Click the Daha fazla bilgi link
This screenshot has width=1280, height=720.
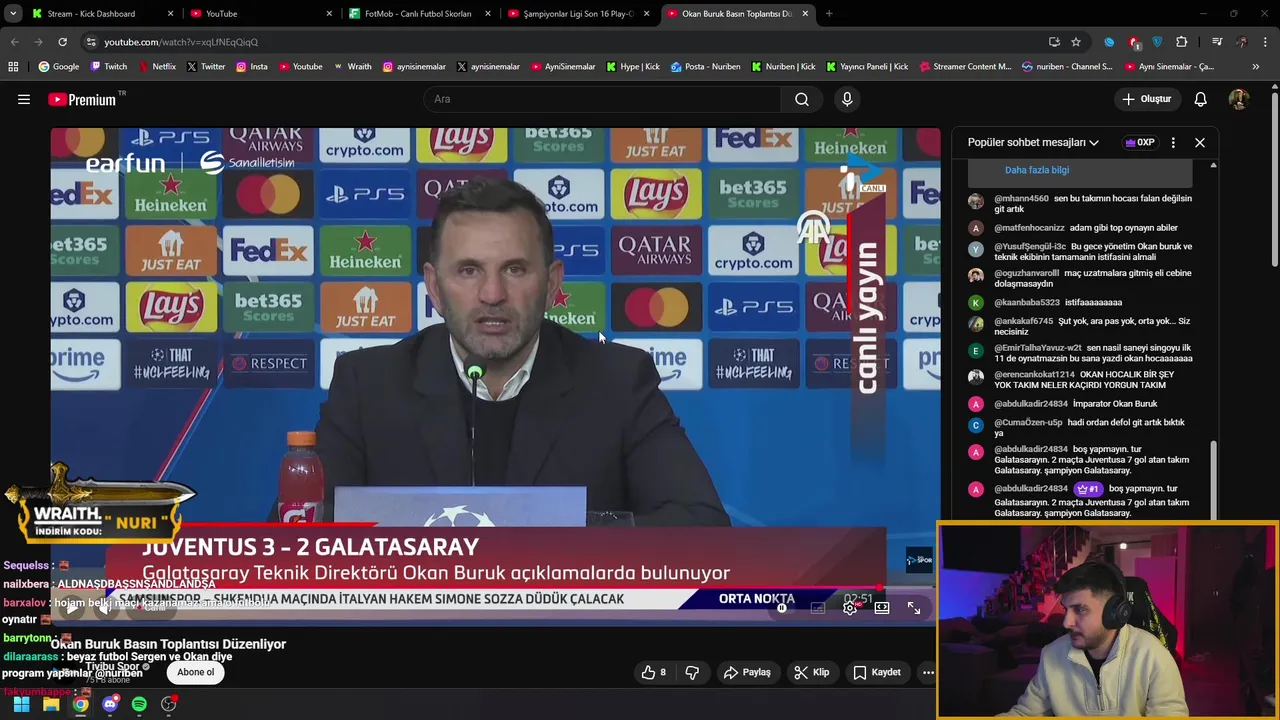1037,170
